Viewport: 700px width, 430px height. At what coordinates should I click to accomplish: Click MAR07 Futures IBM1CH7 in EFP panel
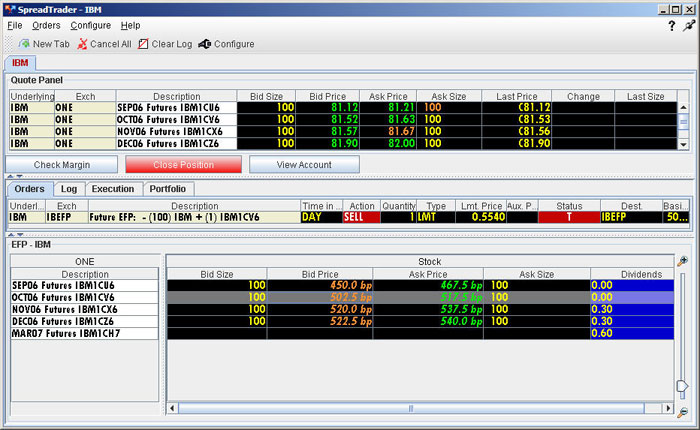85,334
